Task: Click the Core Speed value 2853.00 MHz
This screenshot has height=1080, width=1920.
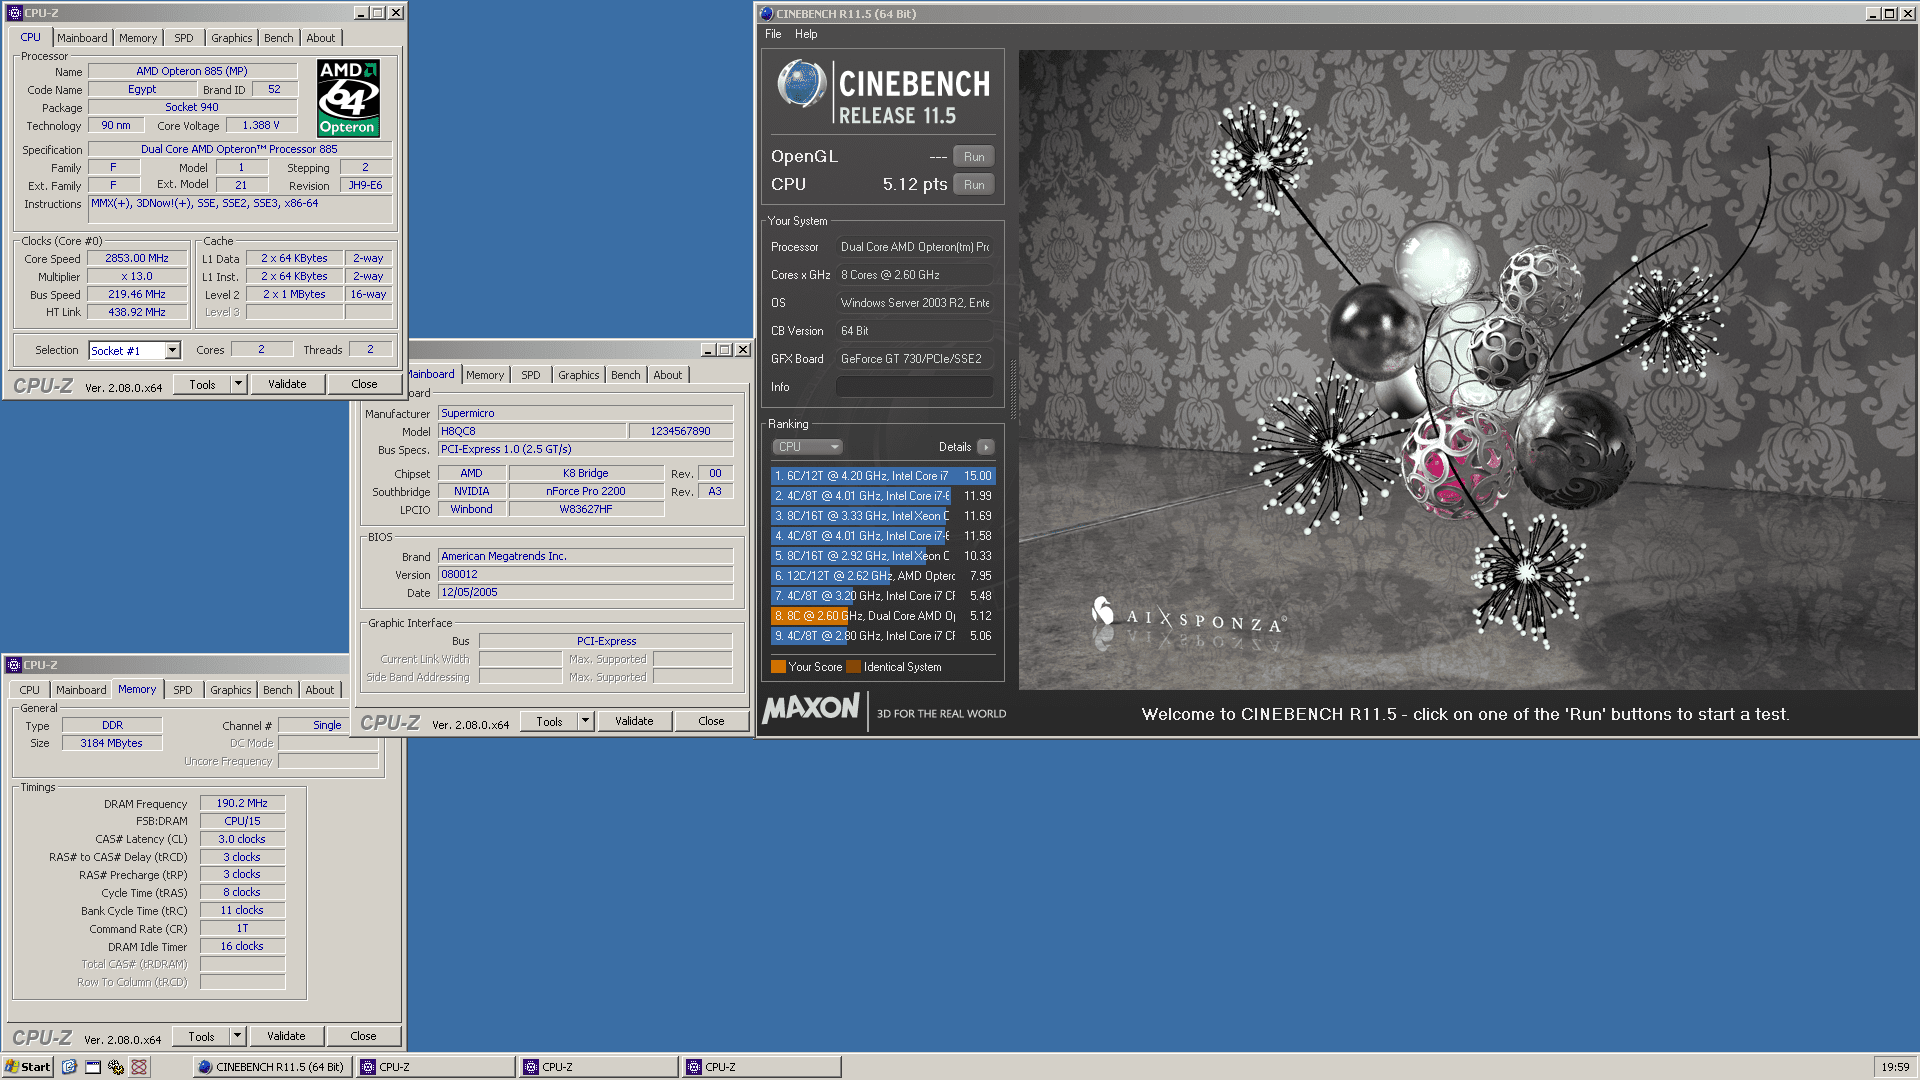Action: (x=137, y=258)
